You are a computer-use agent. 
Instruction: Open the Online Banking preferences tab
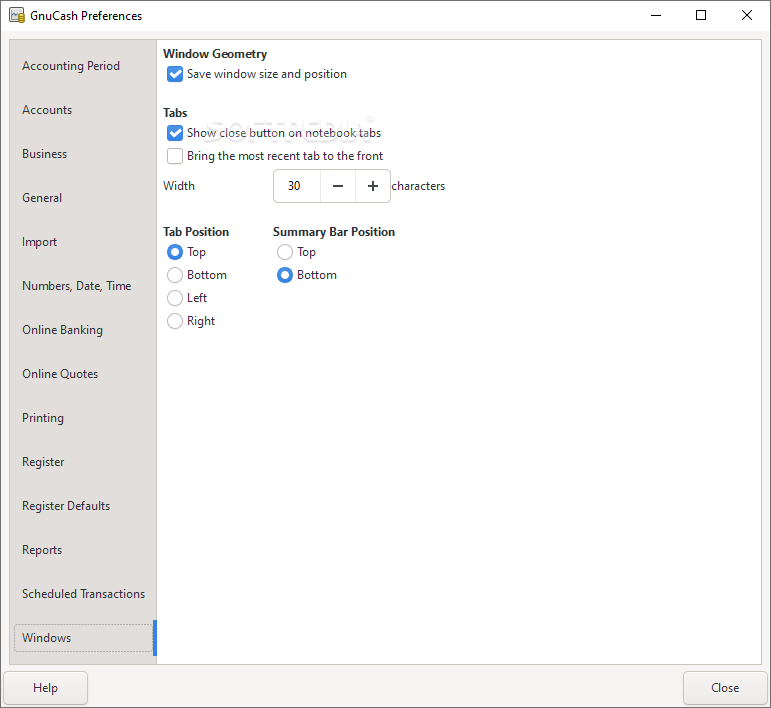tap(81, 330)
